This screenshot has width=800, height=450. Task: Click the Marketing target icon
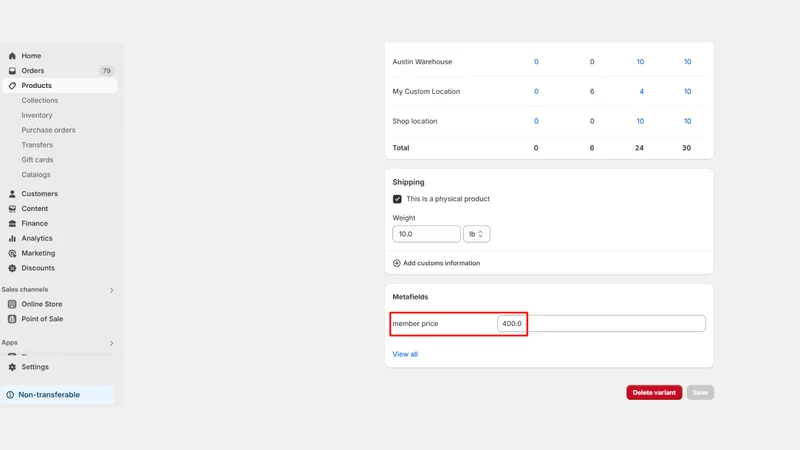pos(12,253)
